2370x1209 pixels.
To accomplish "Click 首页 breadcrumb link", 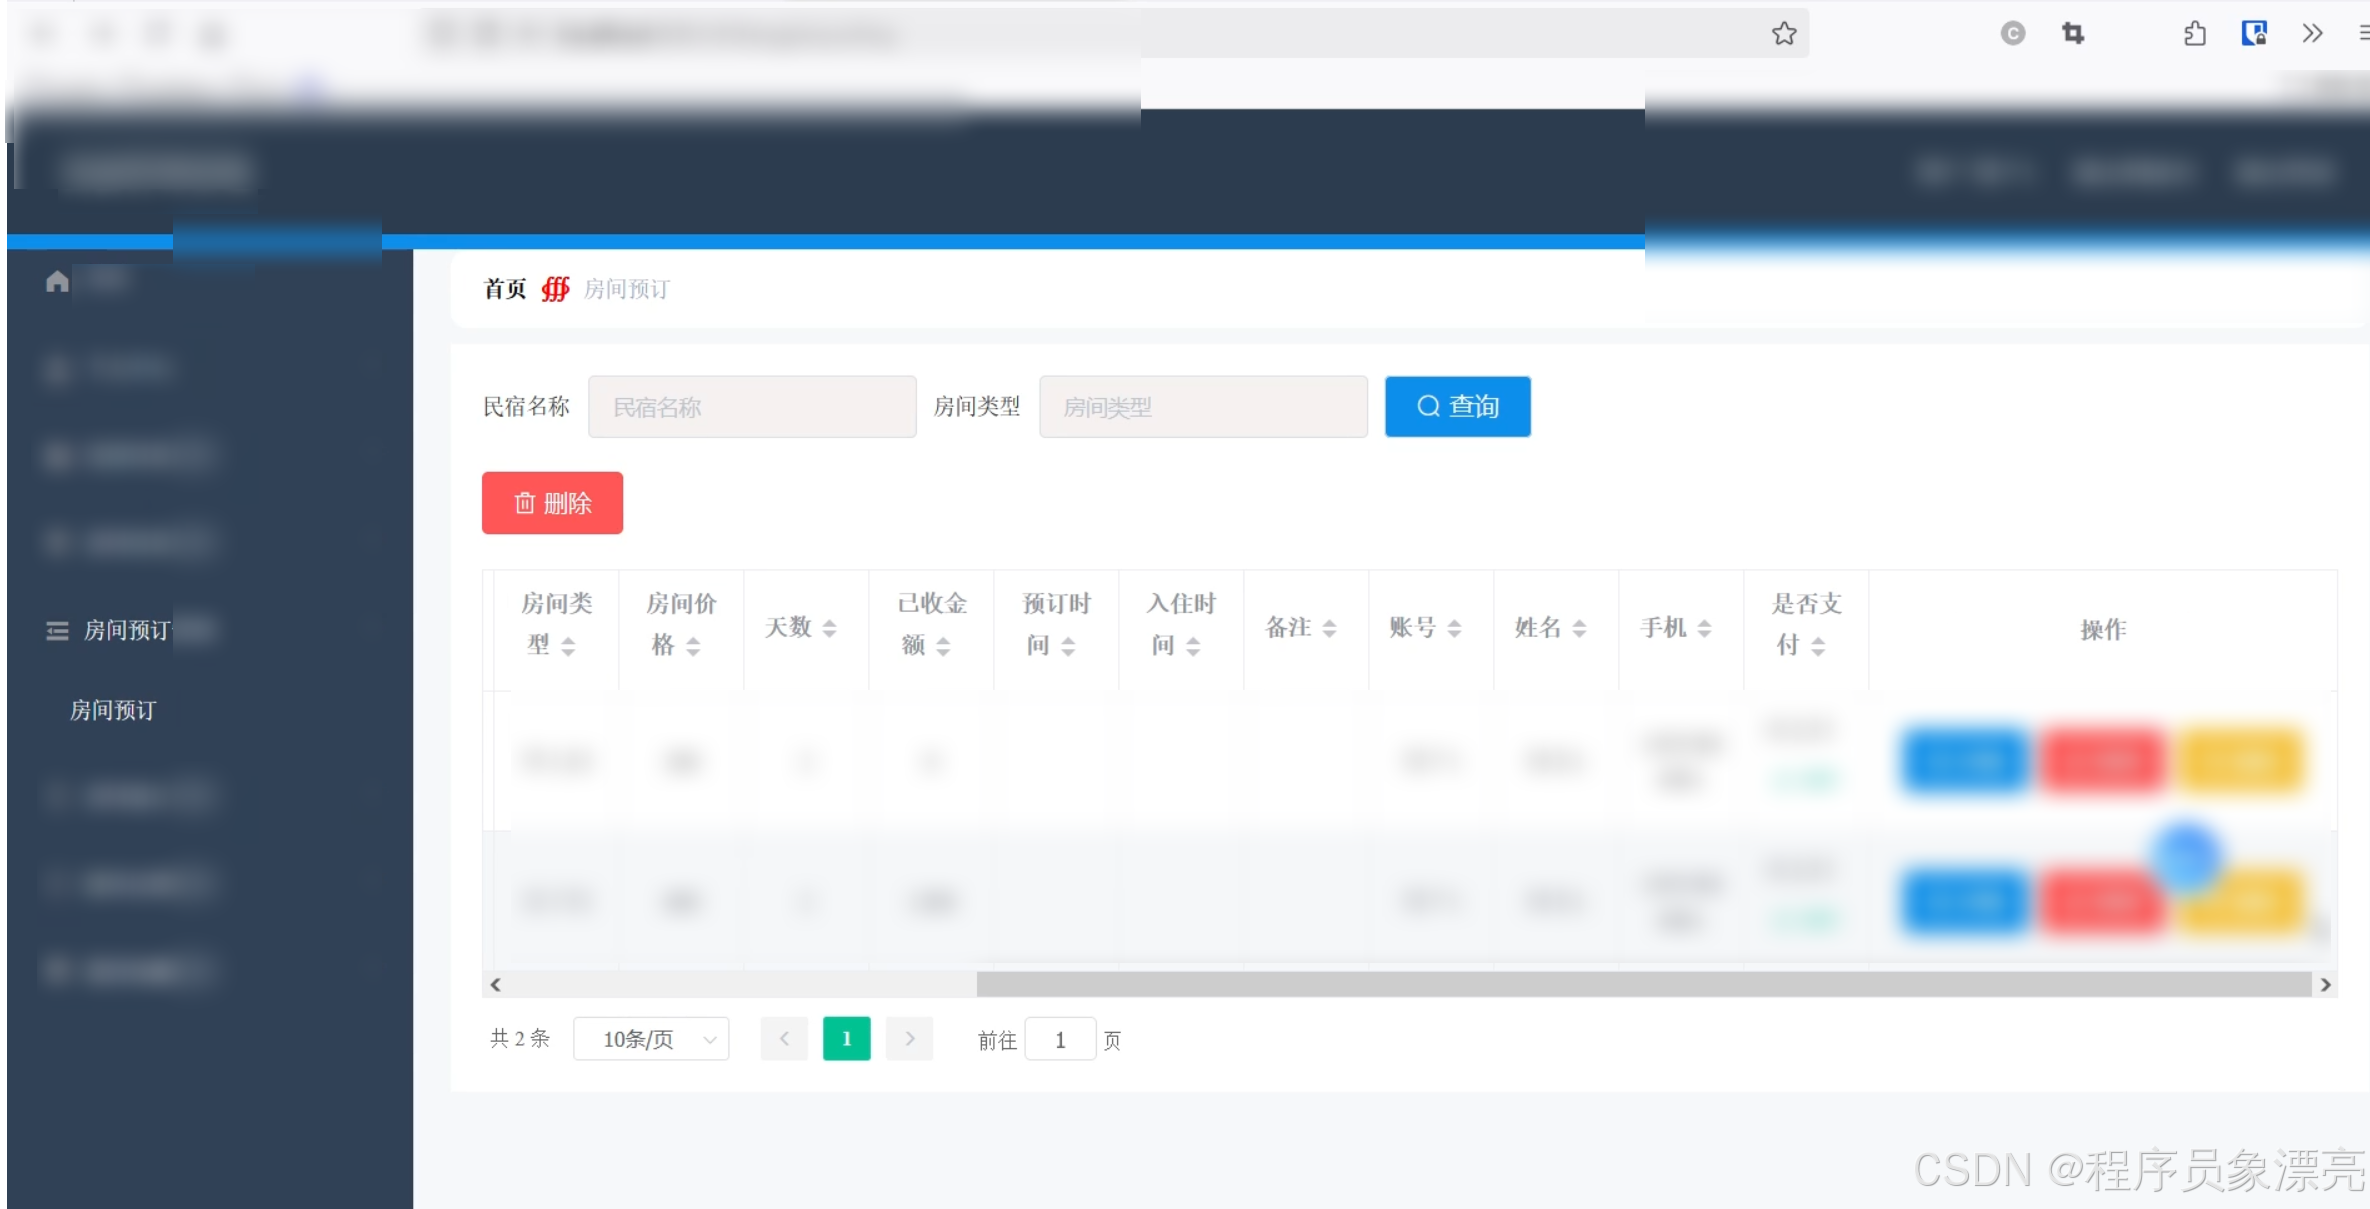I will [505, 289].
